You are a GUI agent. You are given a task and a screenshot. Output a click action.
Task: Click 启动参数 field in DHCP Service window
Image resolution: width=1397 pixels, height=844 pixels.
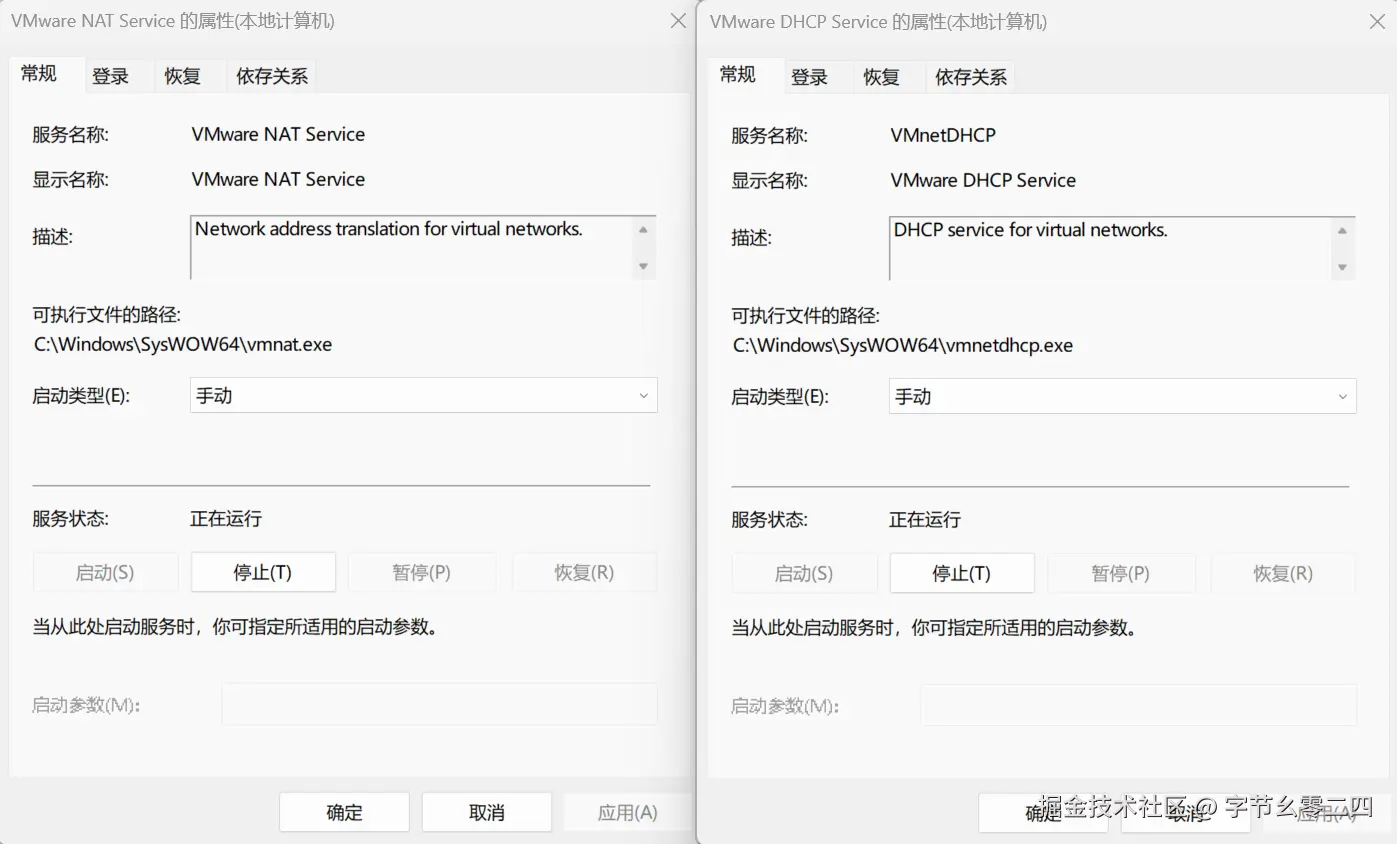click(x=1138, y=705)
